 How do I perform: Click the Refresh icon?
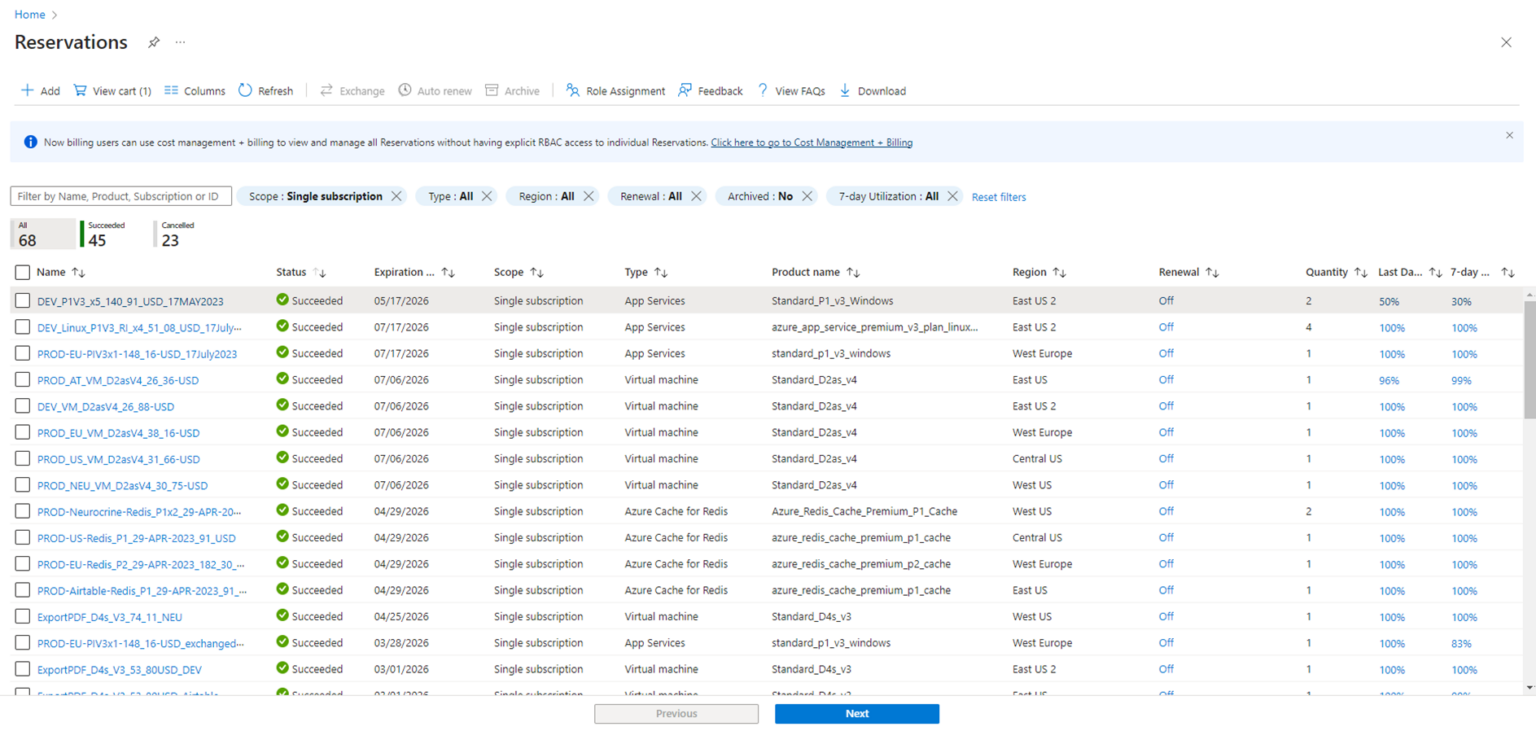tap(242, 90)
